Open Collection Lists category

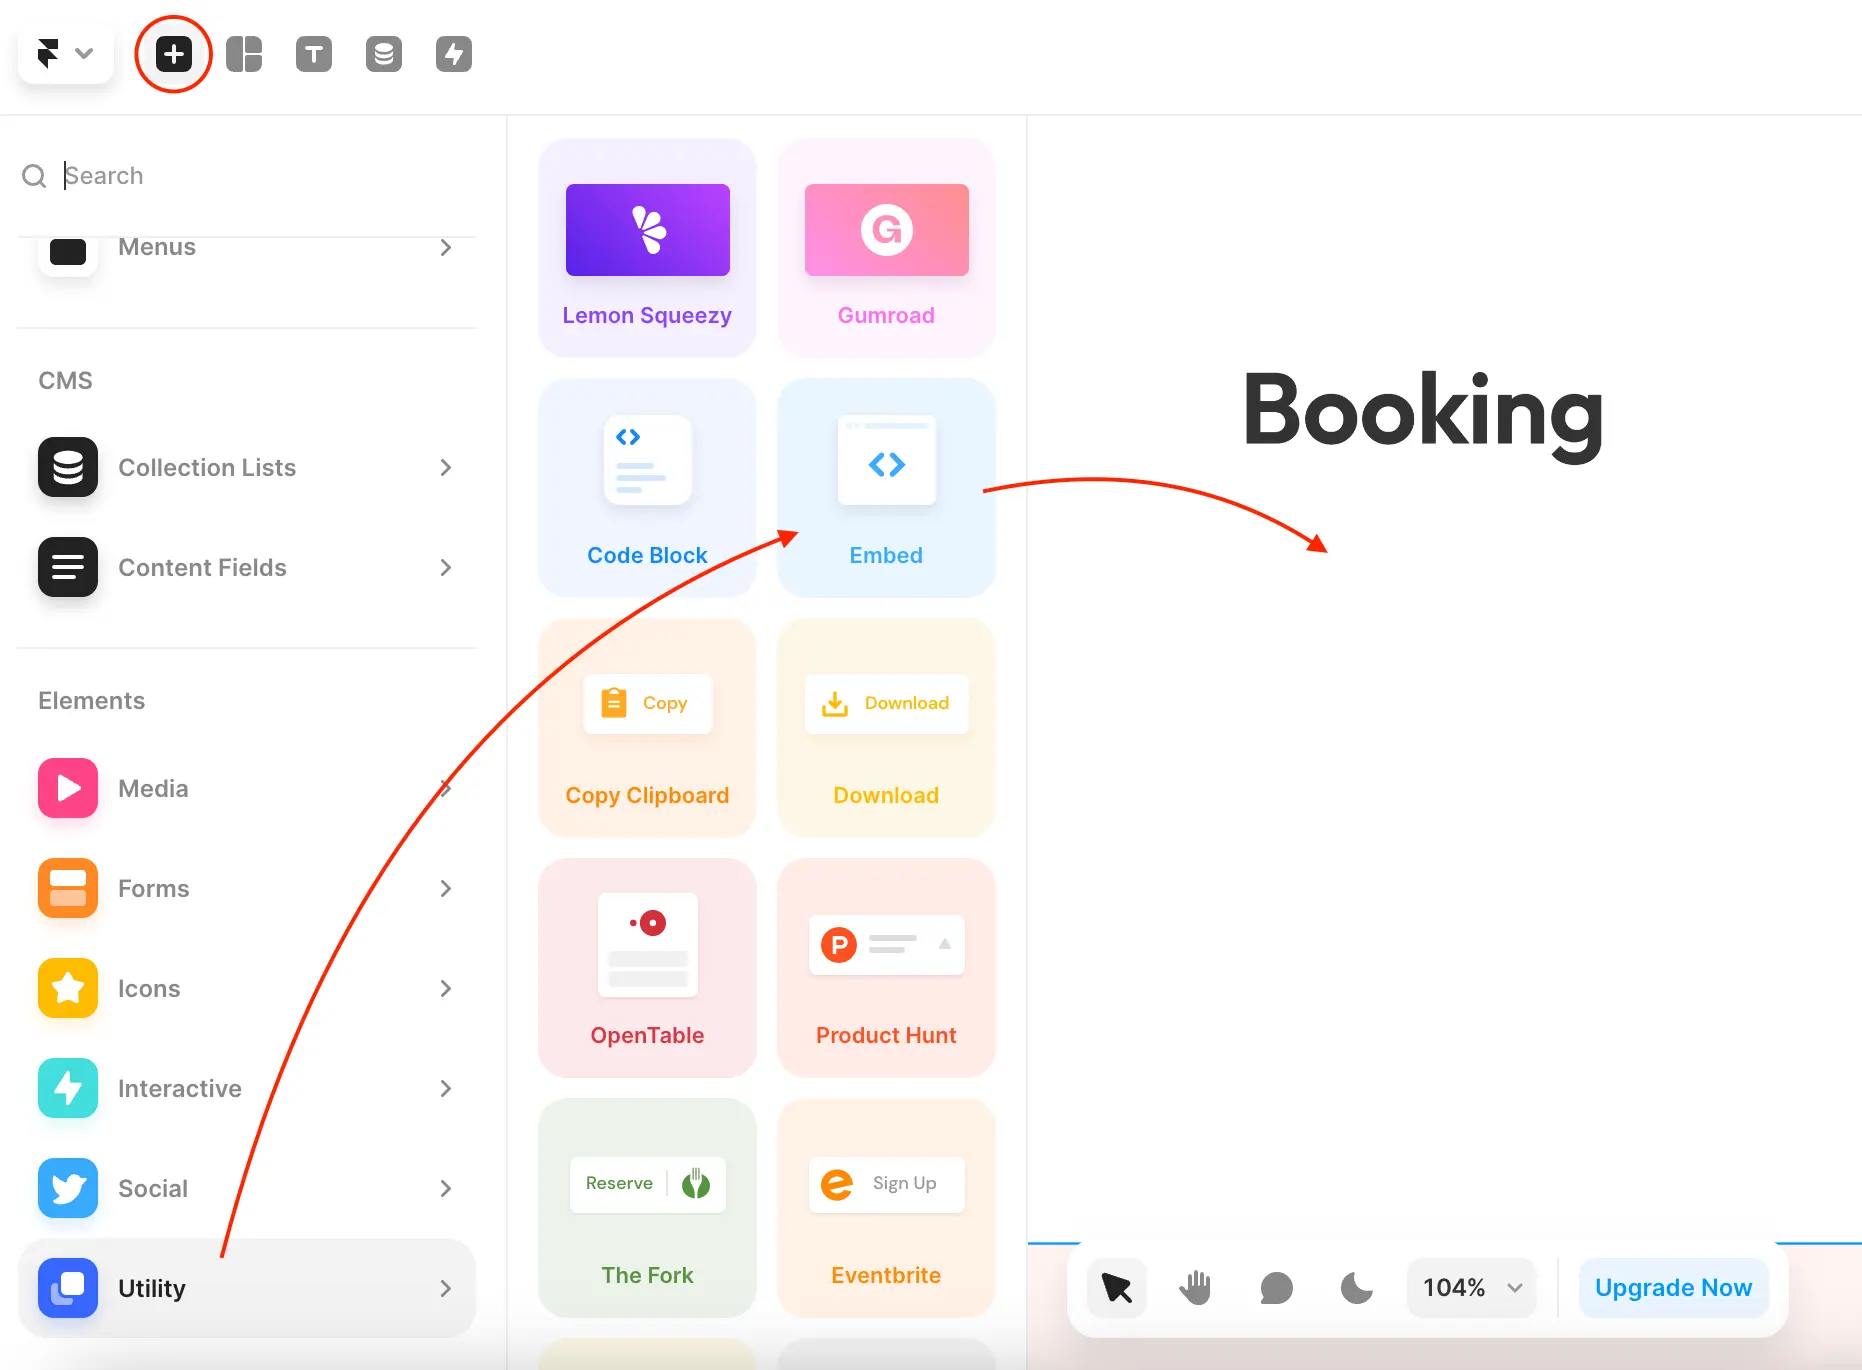coord(246,467)
